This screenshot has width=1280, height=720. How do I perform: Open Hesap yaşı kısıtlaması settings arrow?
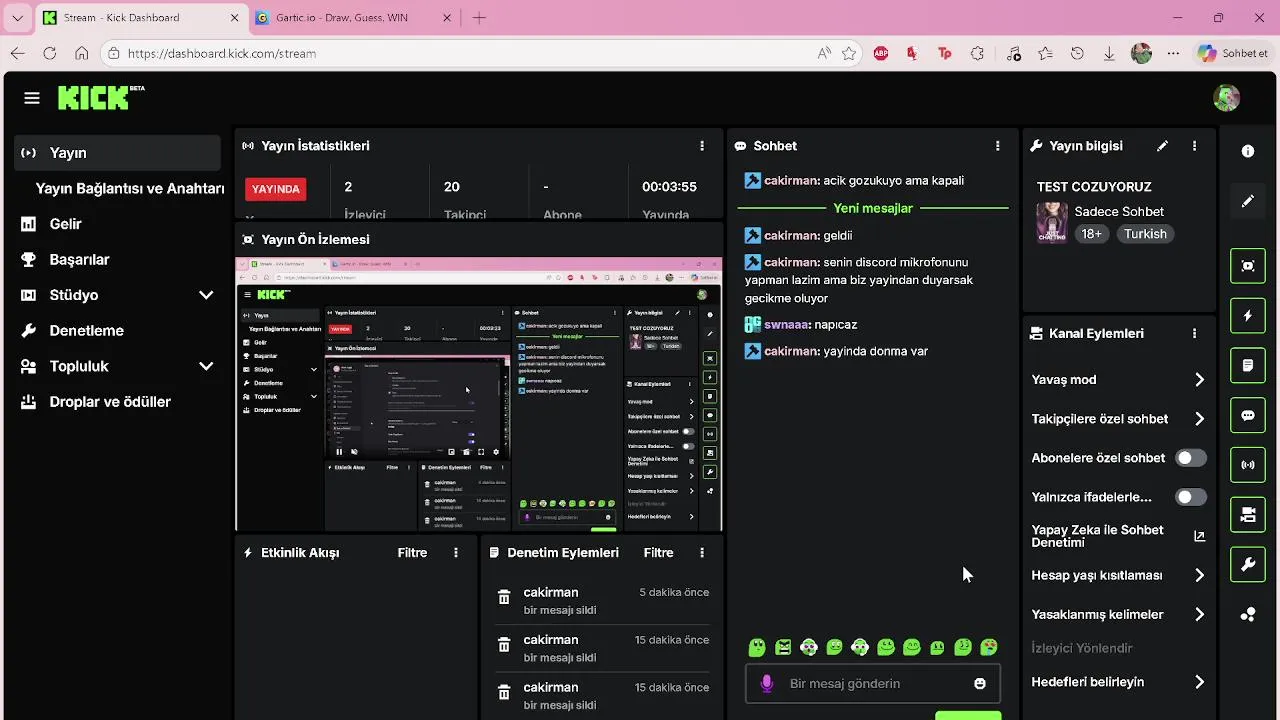tap(1199, 576)
